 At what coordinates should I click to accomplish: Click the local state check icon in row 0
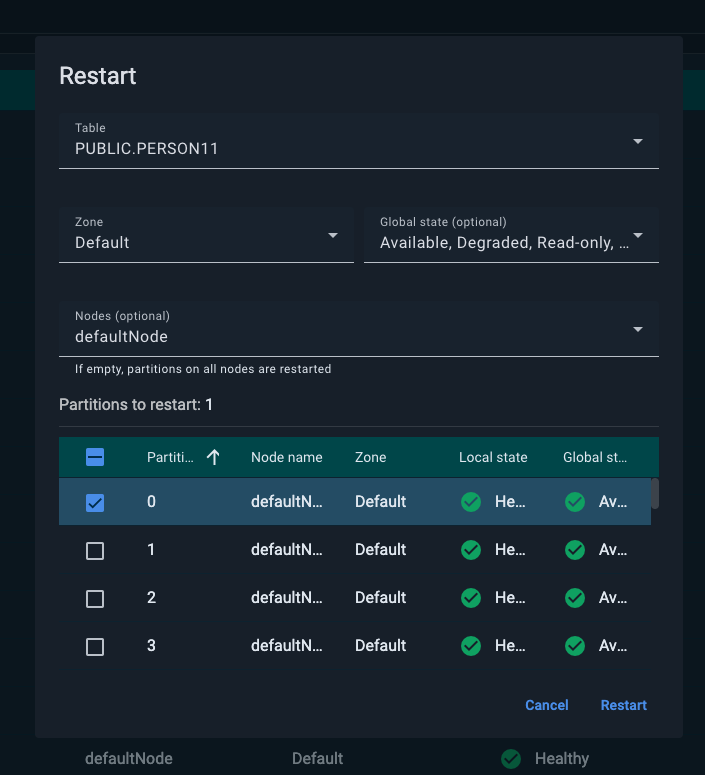tap(471, 502)
